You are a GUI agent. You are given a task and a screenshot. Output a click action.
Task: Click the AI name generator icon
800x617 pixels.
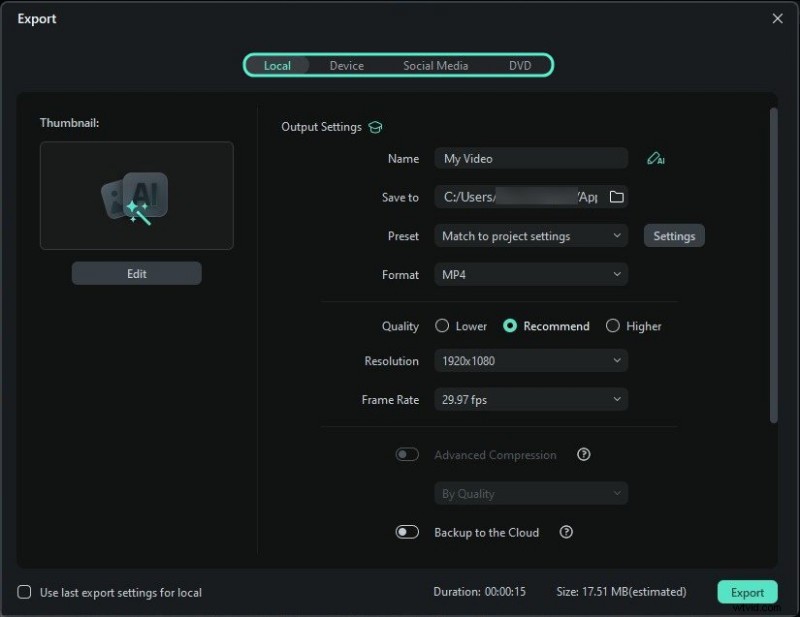coord(655,159)
